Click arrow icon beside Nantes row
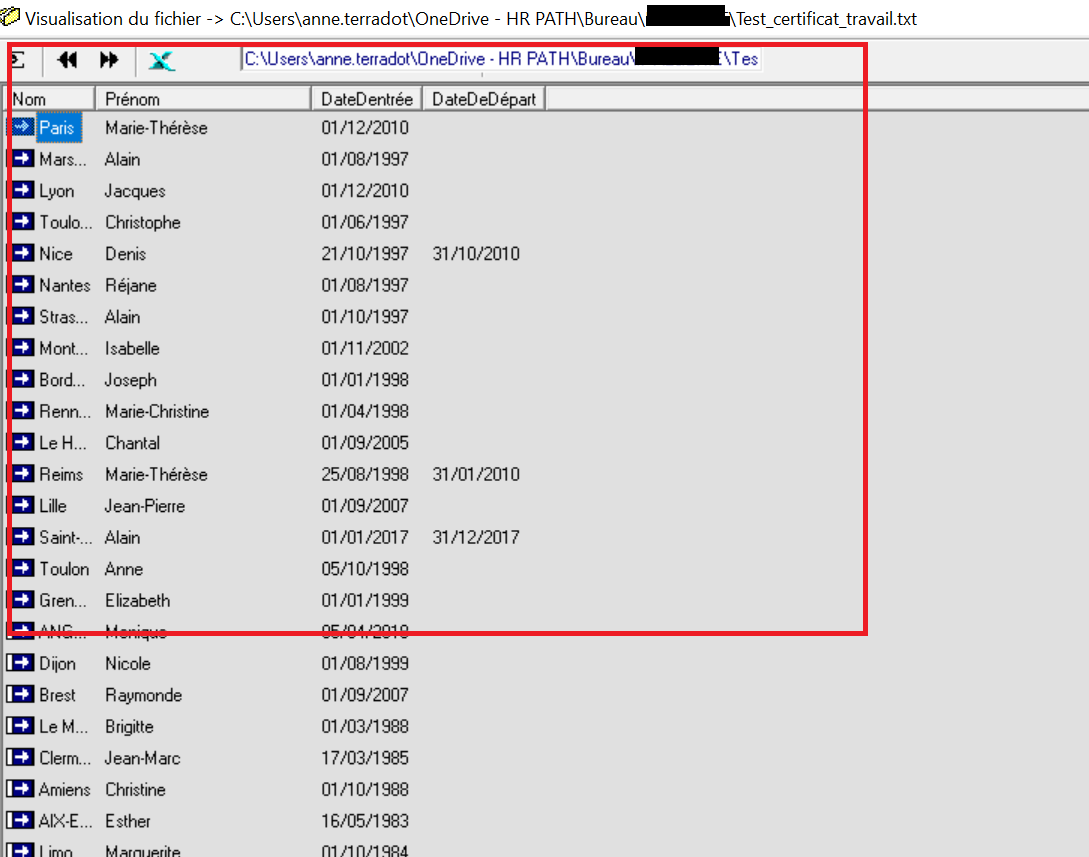1089x857 pixels. pos(21,286)
